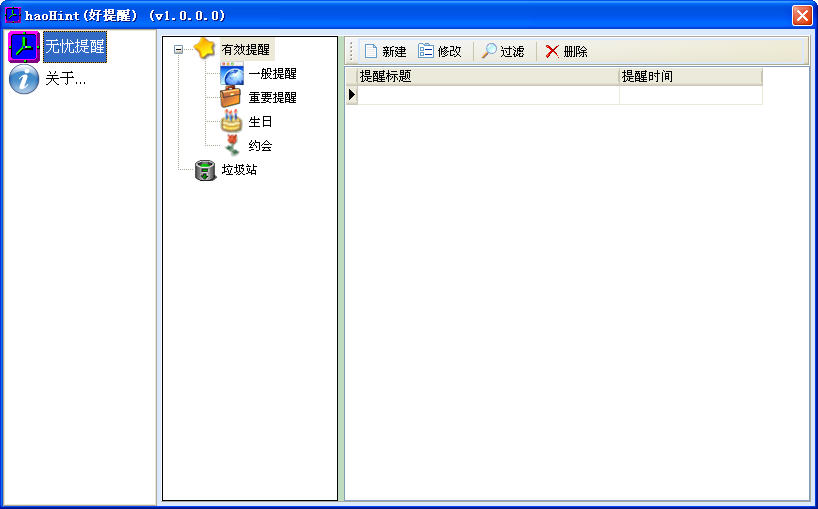Select the 垃圾站 tree item
818x509 pixels.
pos(239,170)
